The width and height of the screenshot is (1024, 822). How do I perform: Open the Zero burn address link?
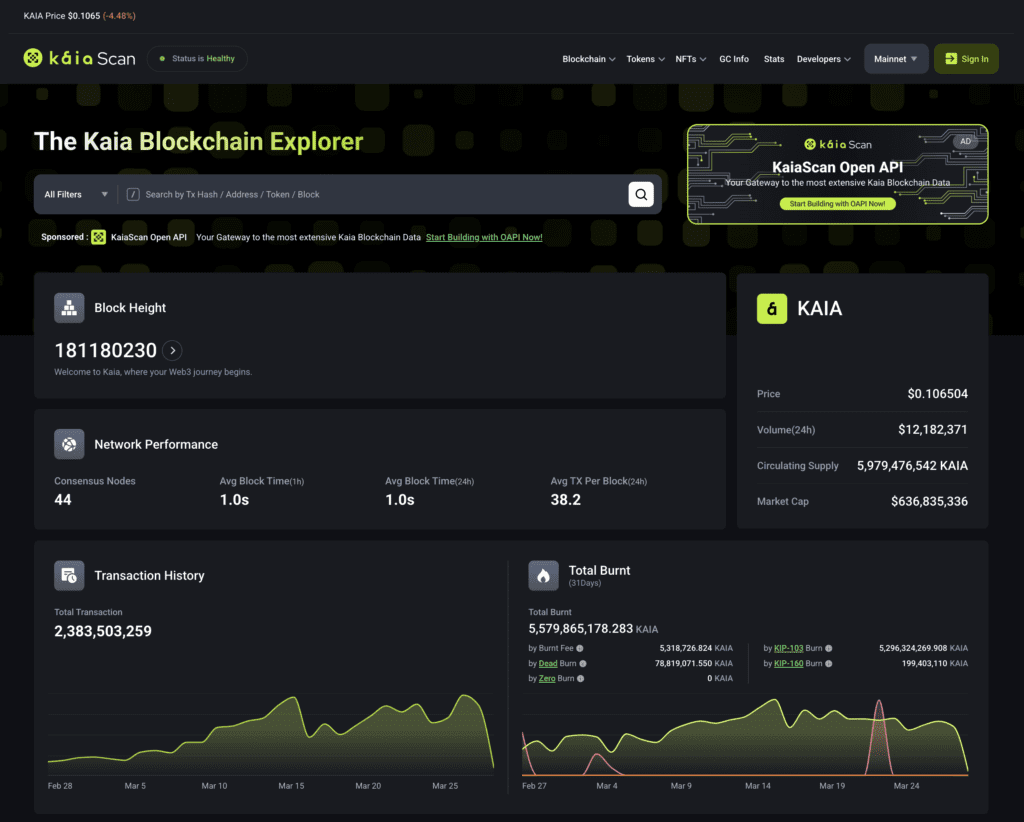tap(547, 678)
